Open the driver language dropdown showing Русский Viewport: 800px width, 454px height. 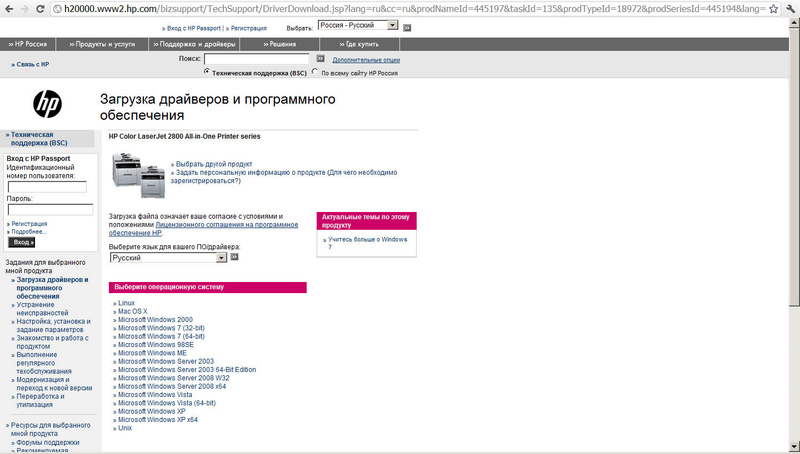167,257
